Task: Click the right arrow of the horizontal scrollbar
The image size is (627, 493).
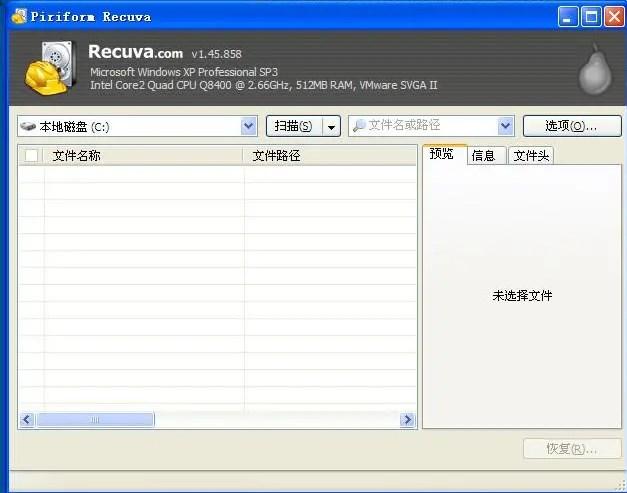Action: 407,420
